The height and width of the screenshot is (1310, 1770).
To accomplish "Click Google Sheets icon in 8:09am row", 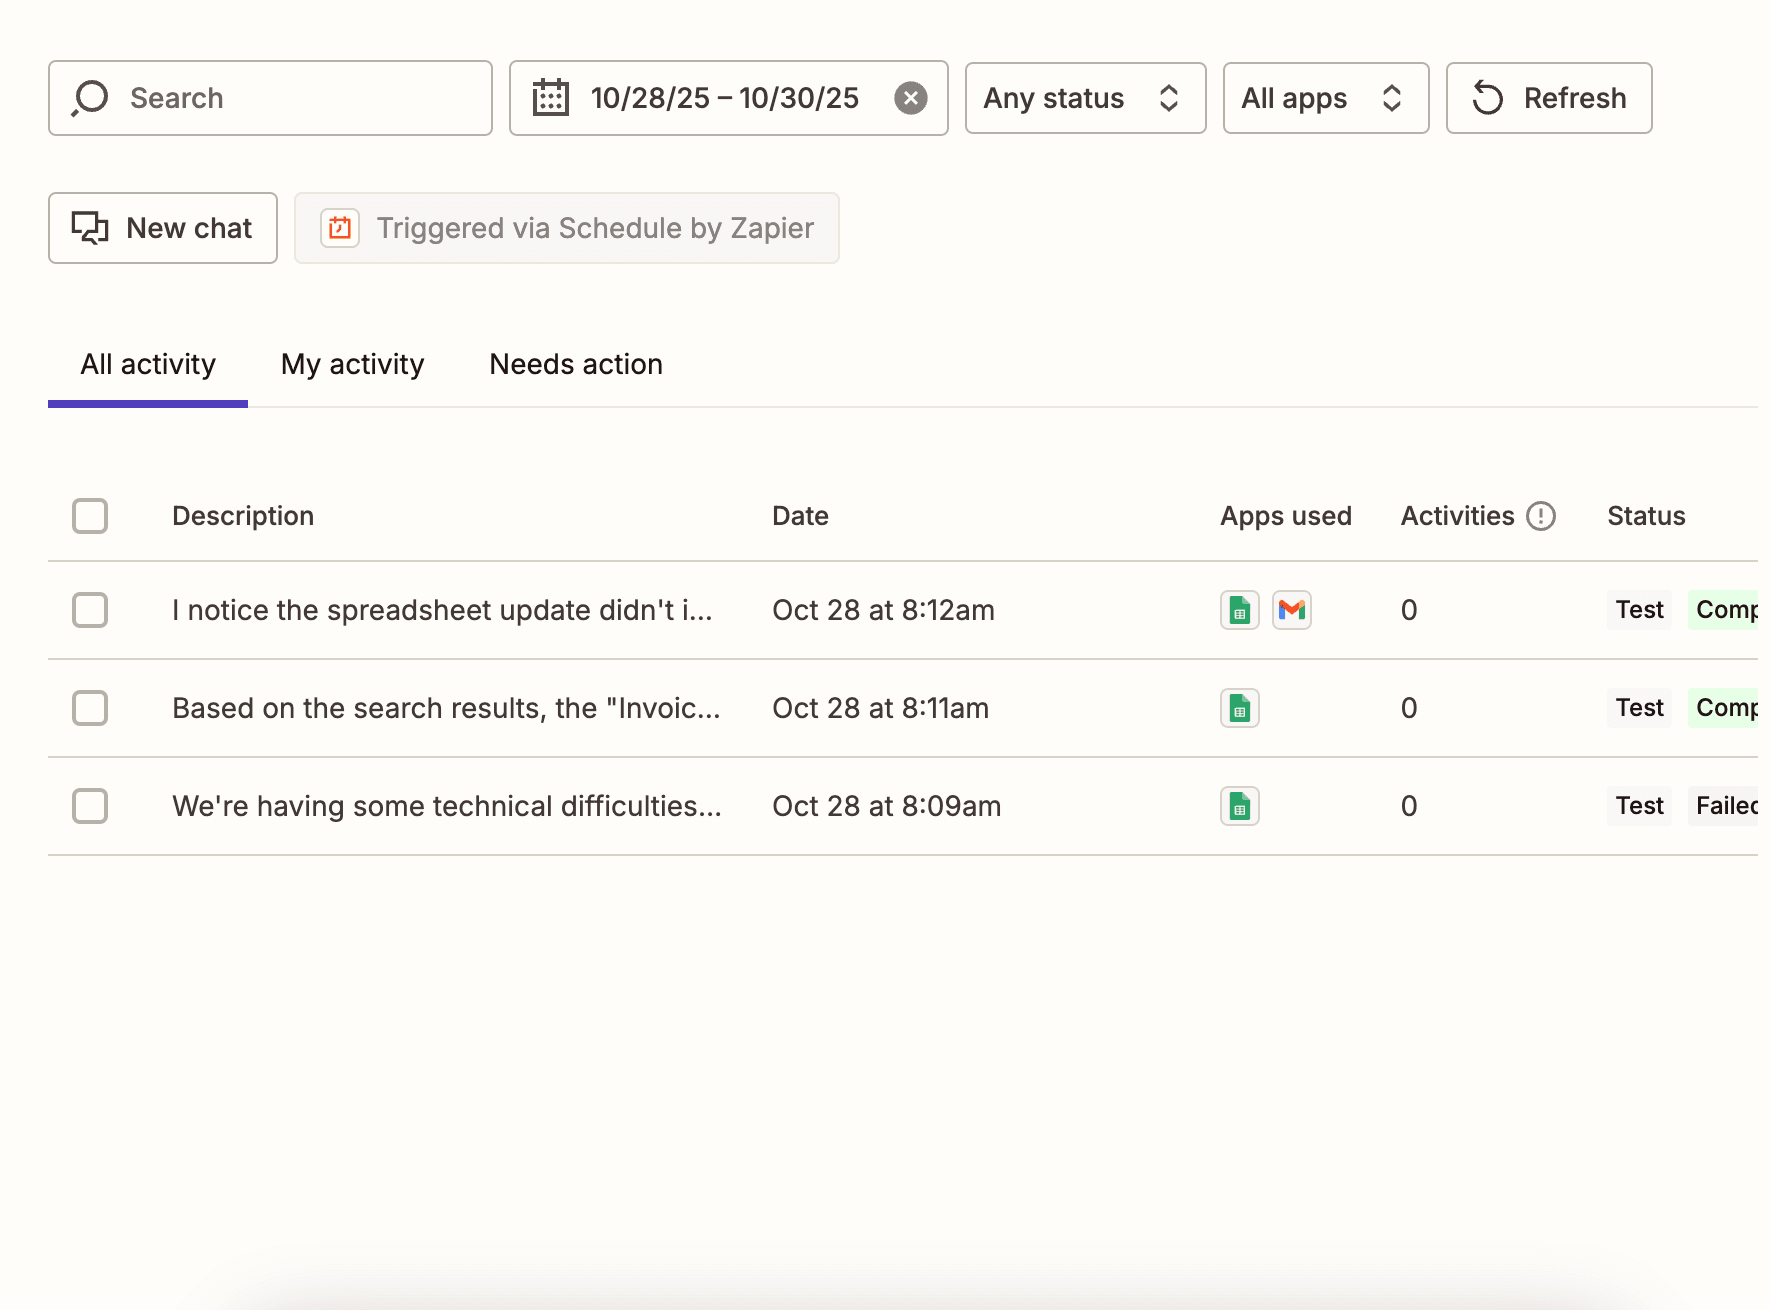I will [x=1240, y=806].
